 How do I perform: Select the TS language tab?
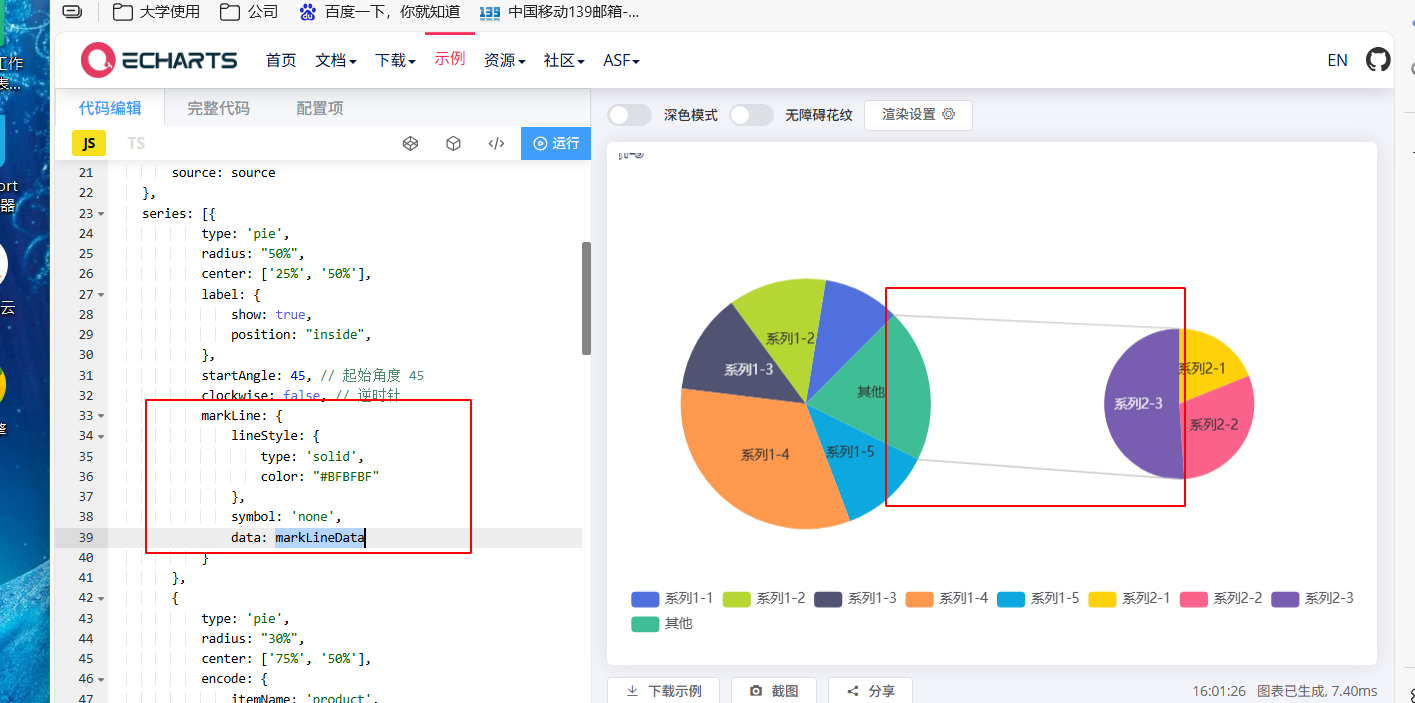pyautogui.click(x=136, y=143)
